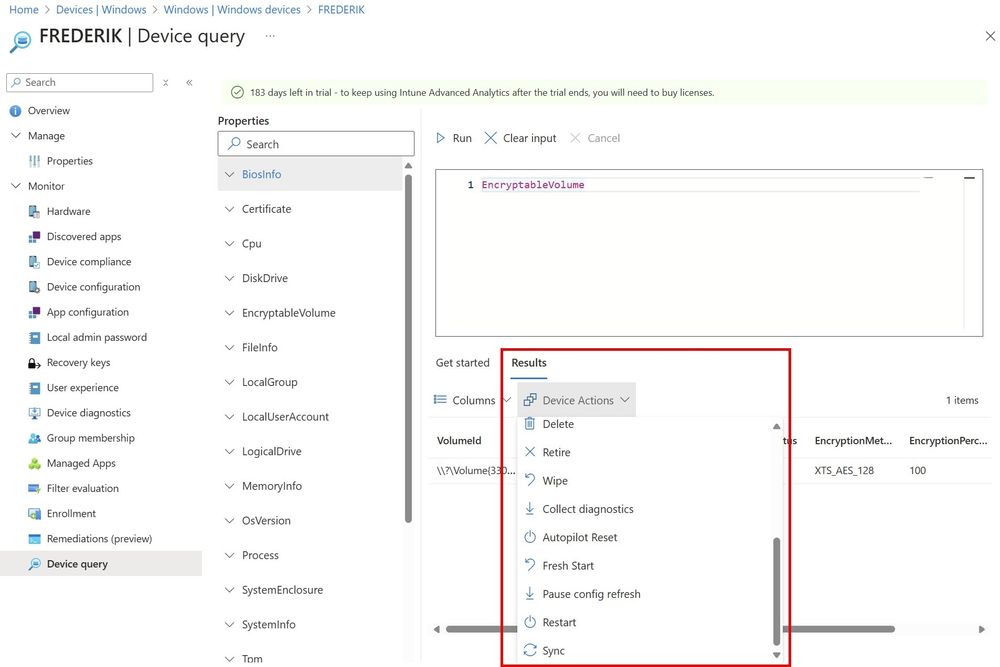The height and width of the screenshot is (667, 1000).
Task: Click the Enrollment icon
Action: [34, 514]
